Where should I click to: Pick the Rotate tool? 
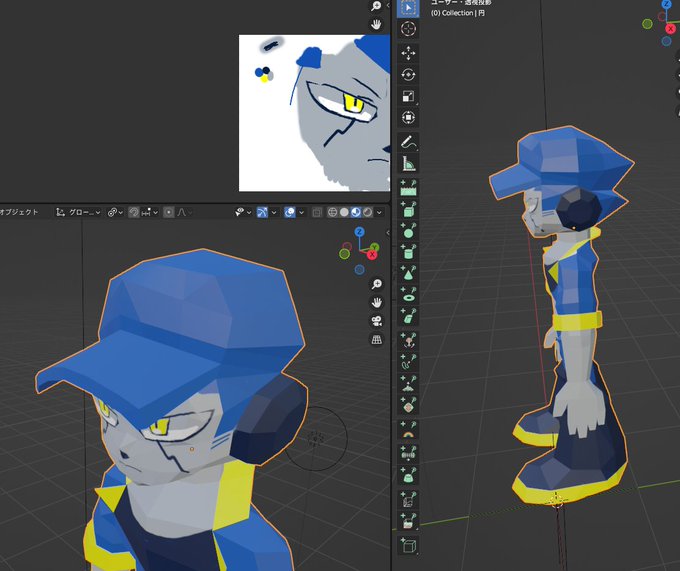pos(408,75)
